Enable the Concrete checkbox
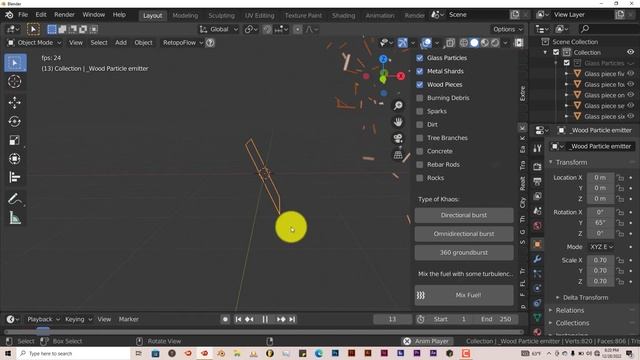Screen dimensions: 640x360 (420, 151)
